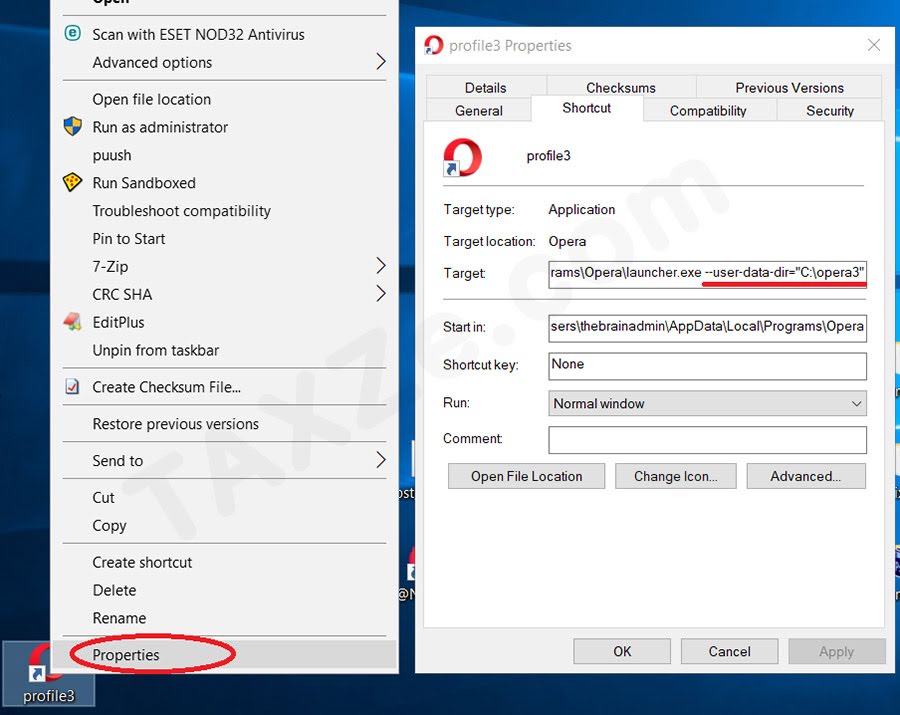
Task: Click the Create Checksum File icon
Action: [x=70, y=387]
